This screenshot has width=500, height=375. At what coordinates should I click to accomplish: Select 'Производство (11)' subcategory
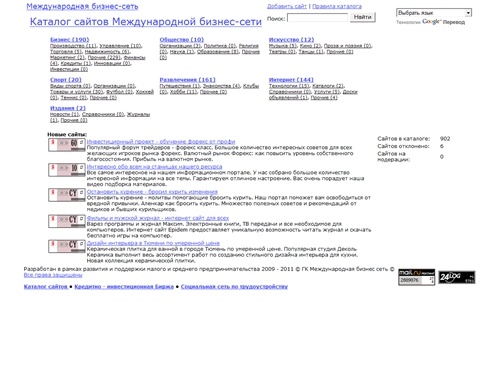(73, 46)
